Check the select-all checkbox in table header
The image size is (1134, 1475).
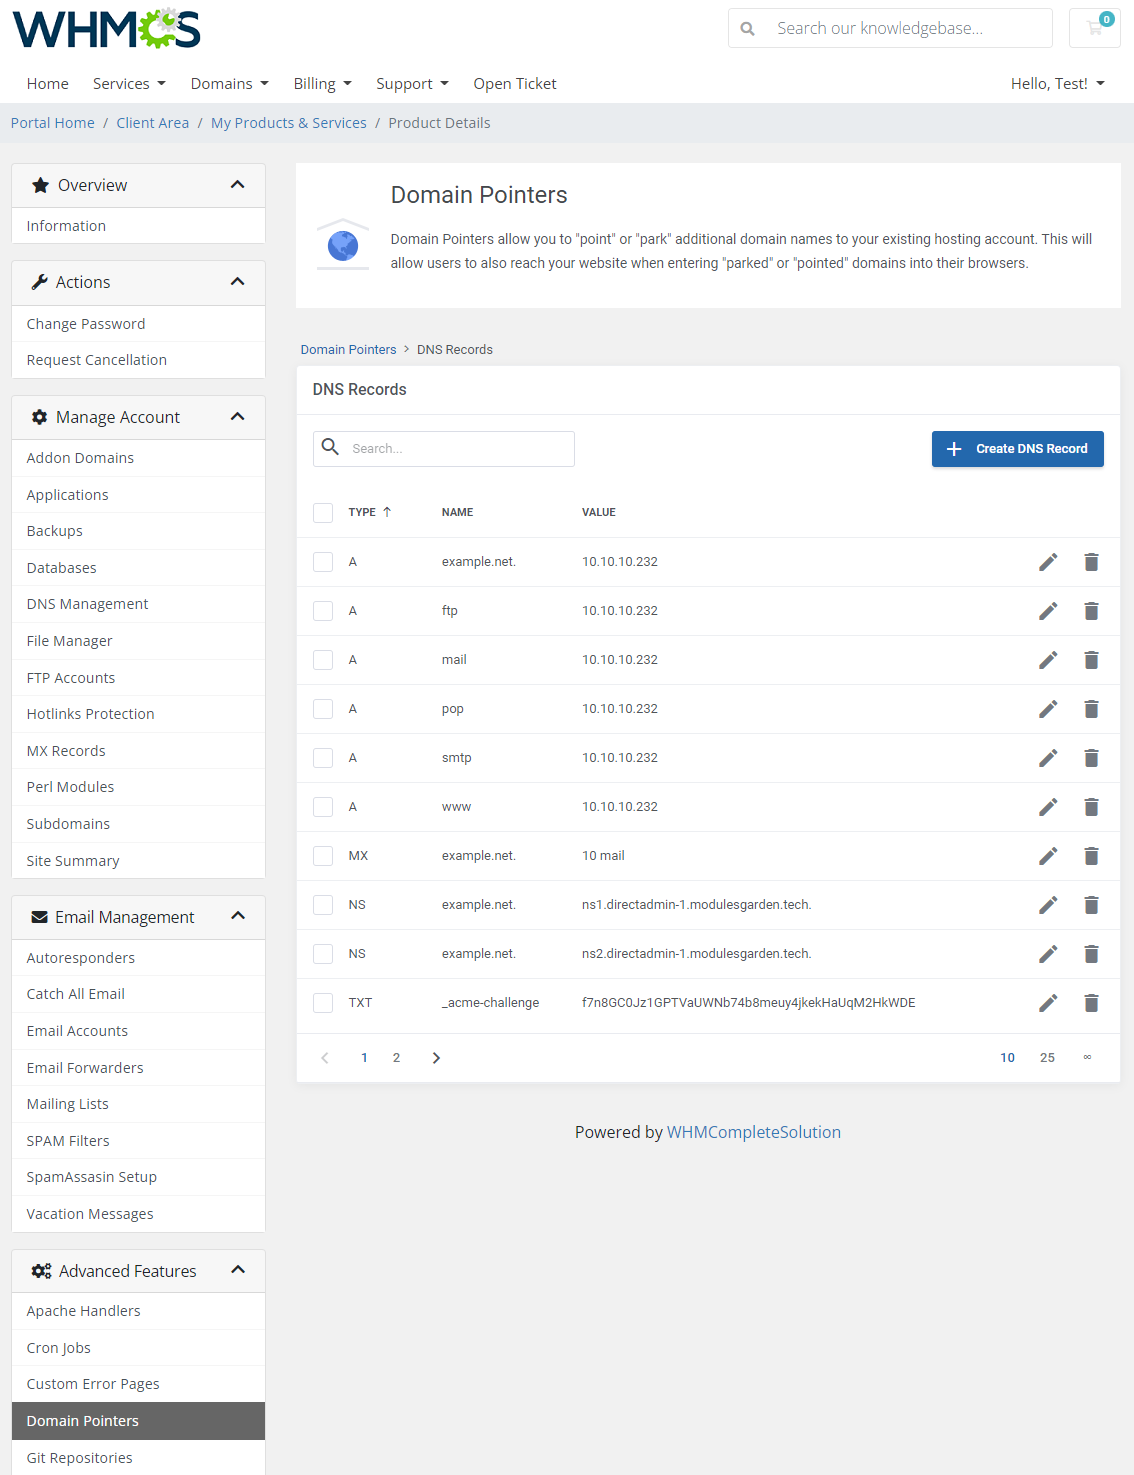322,512
